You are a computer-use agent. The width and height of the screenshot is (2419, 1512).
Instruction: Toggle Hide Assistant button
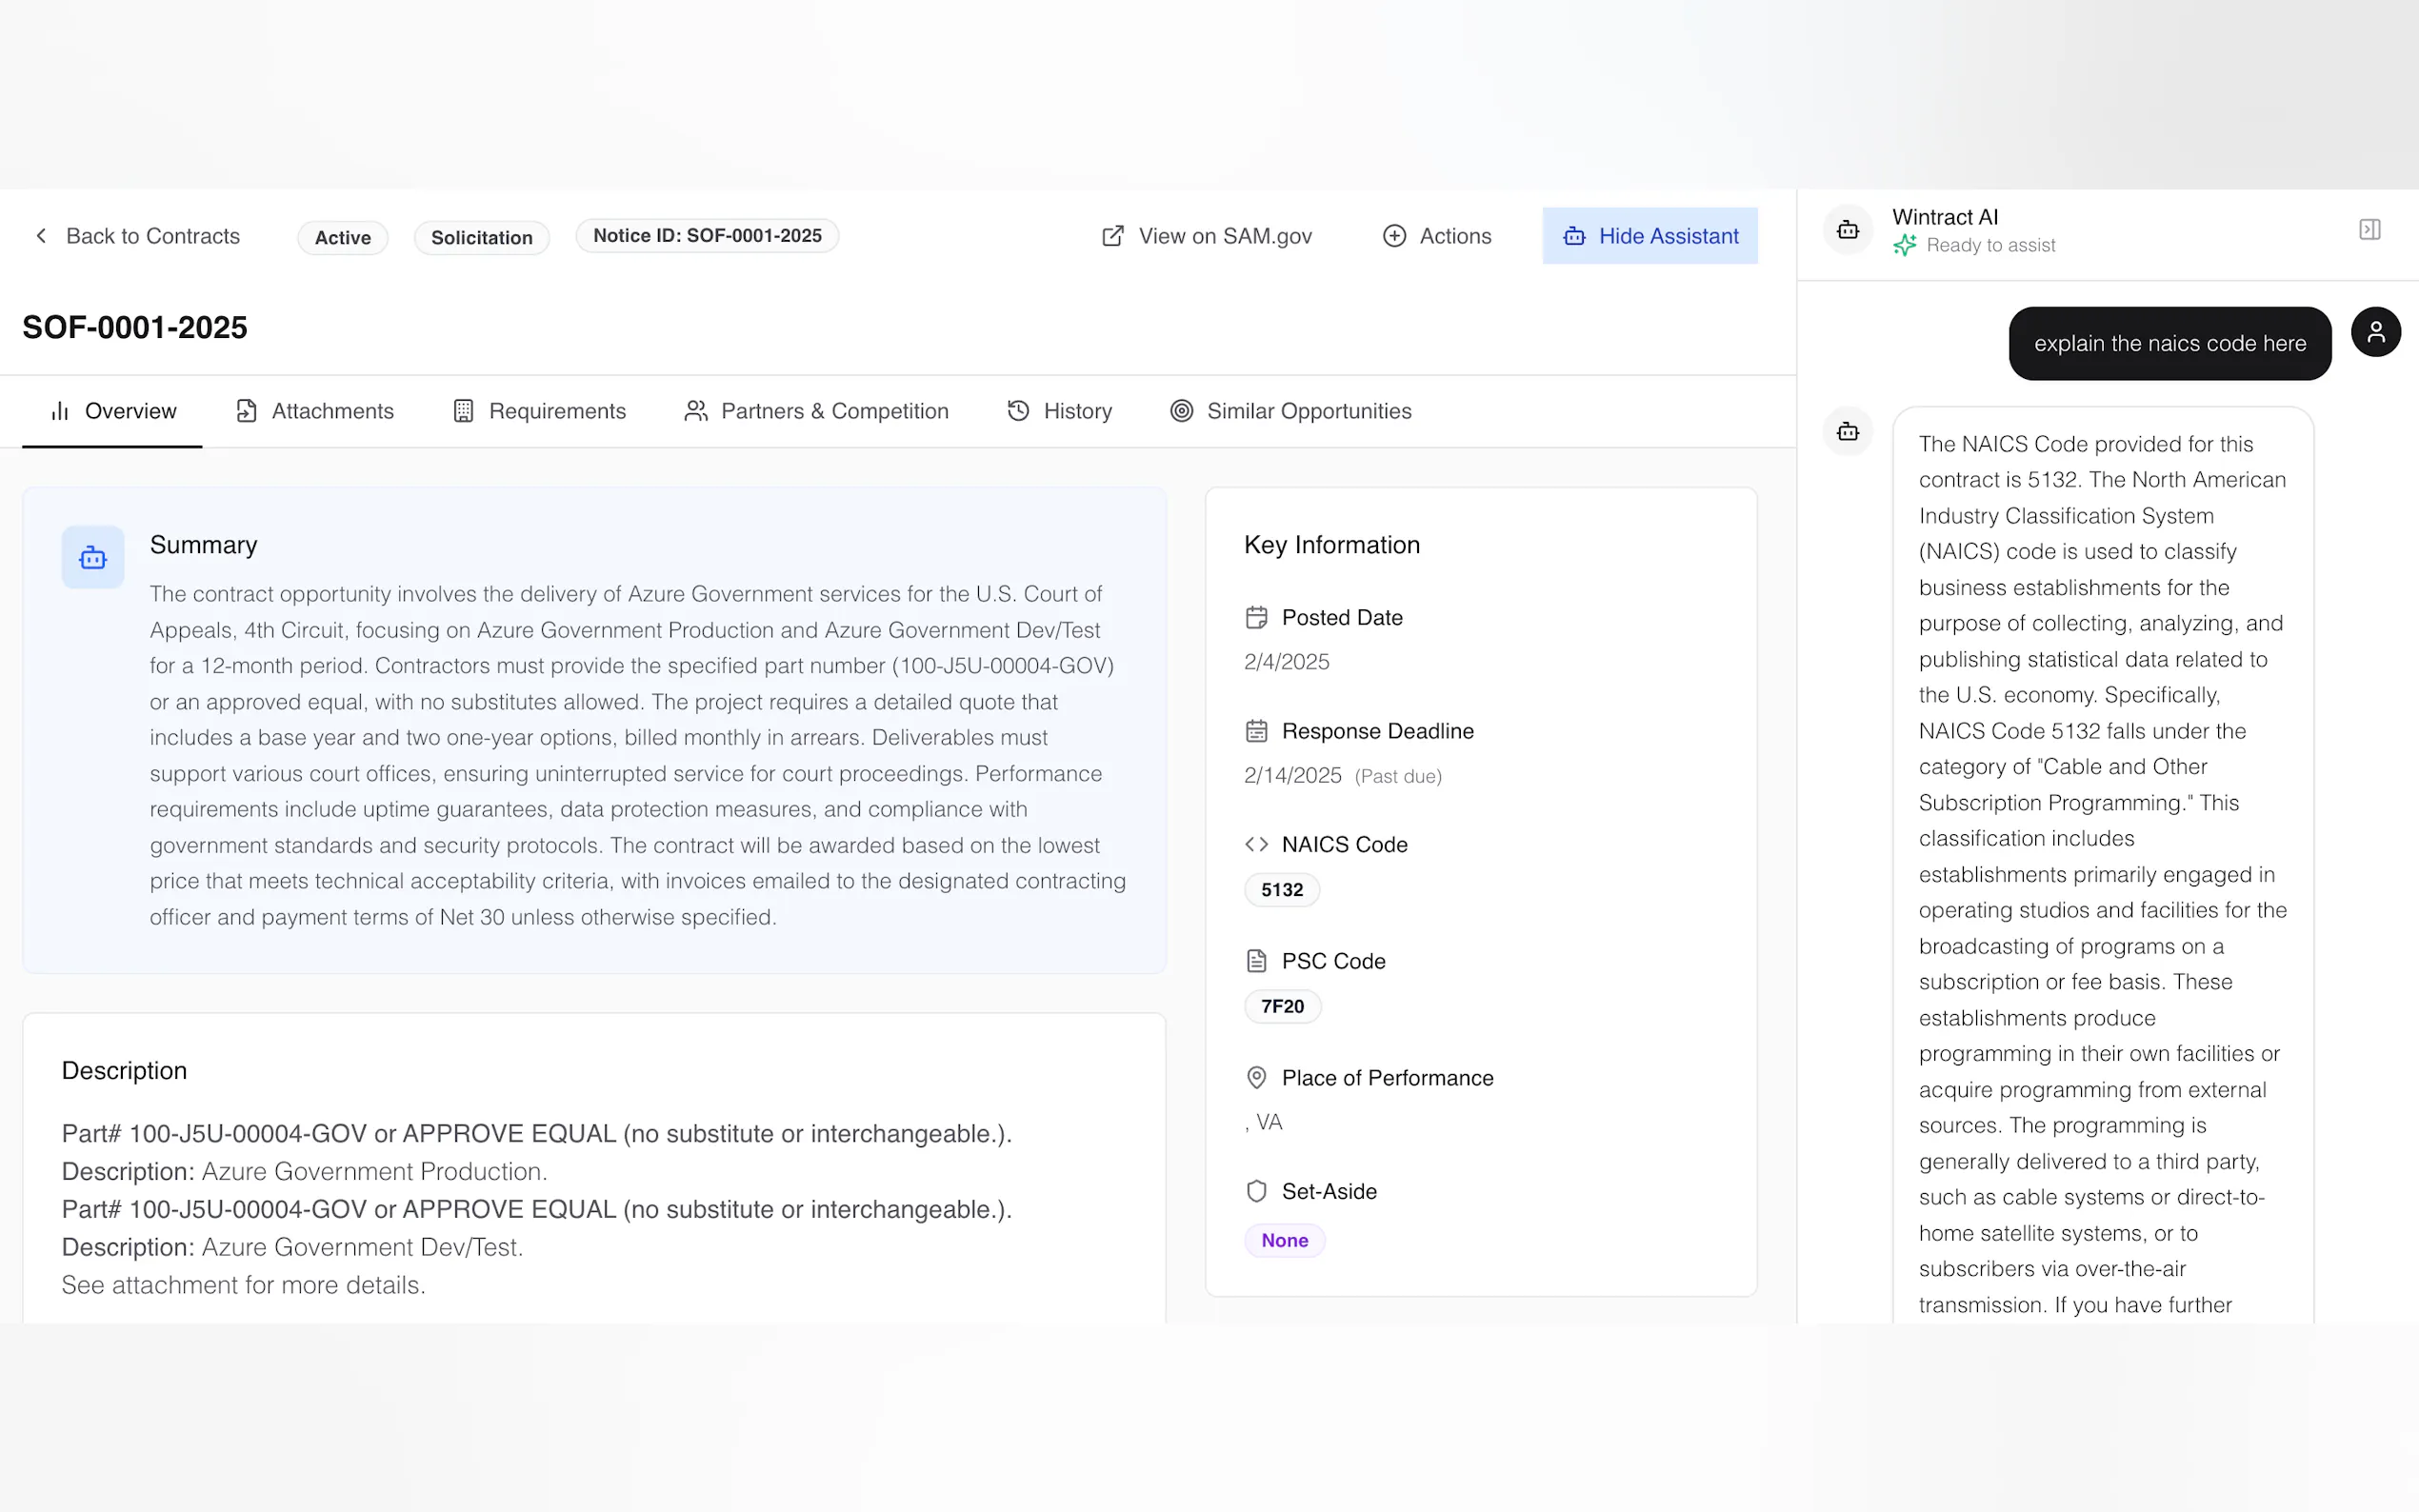point(1649,236)
